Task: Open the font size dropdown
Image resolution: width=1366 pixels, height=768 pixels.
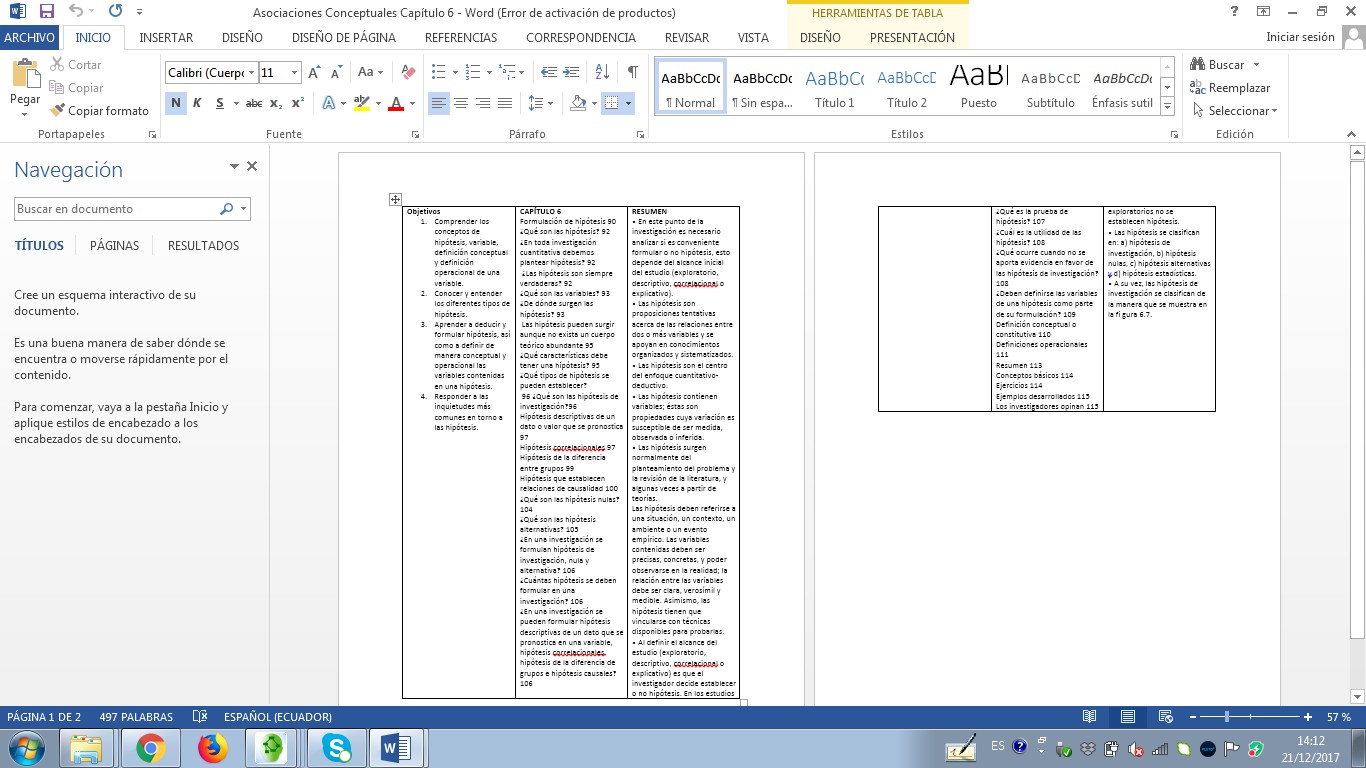Action: 294,73
